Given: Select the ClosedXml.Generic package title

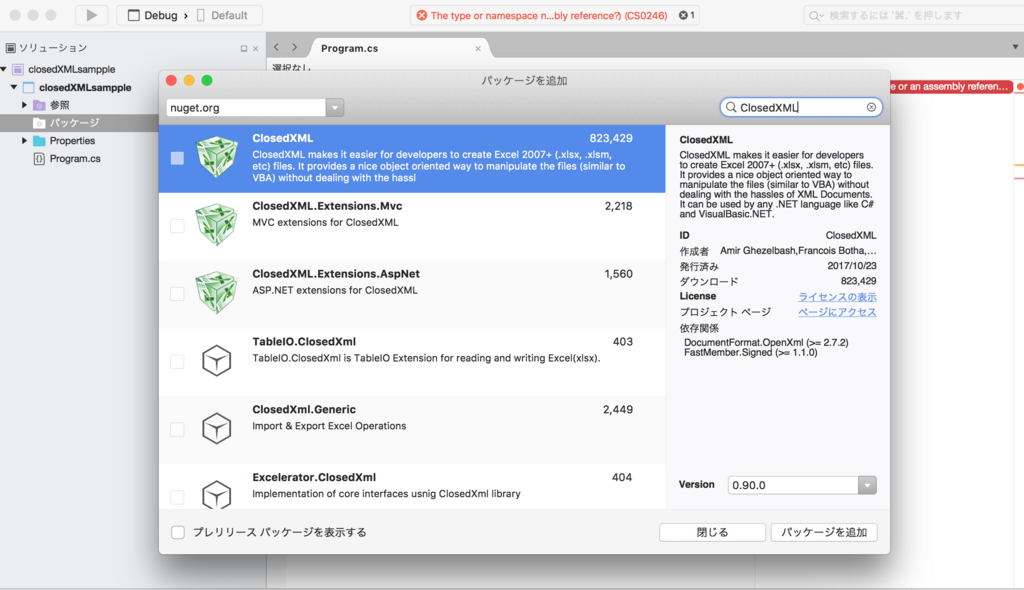Looking at the screenshot, I should (x=304, y=409).
